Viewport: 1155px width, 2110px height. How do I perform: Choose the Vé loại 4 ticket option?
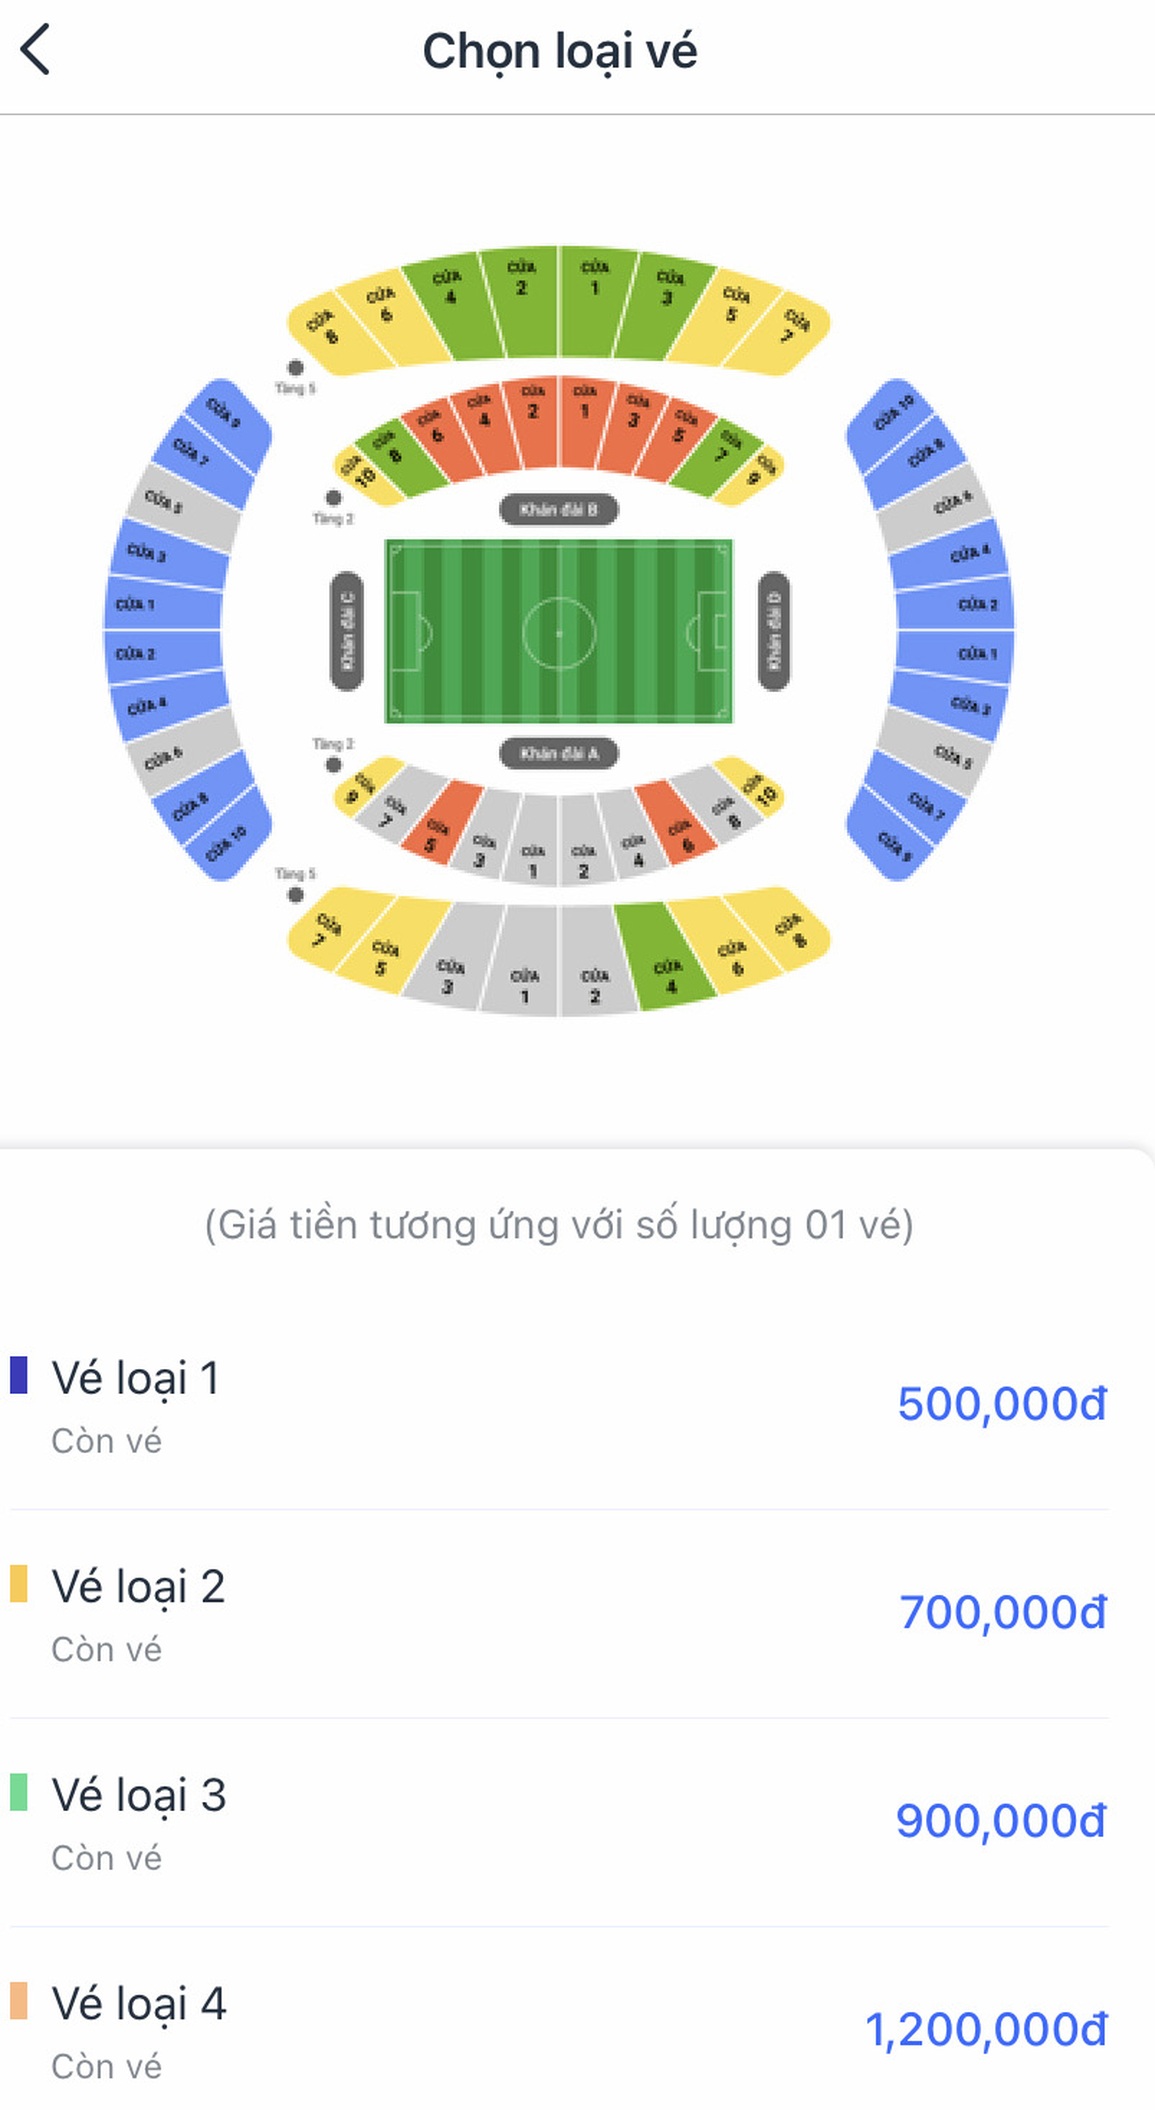coord(558,2030)
